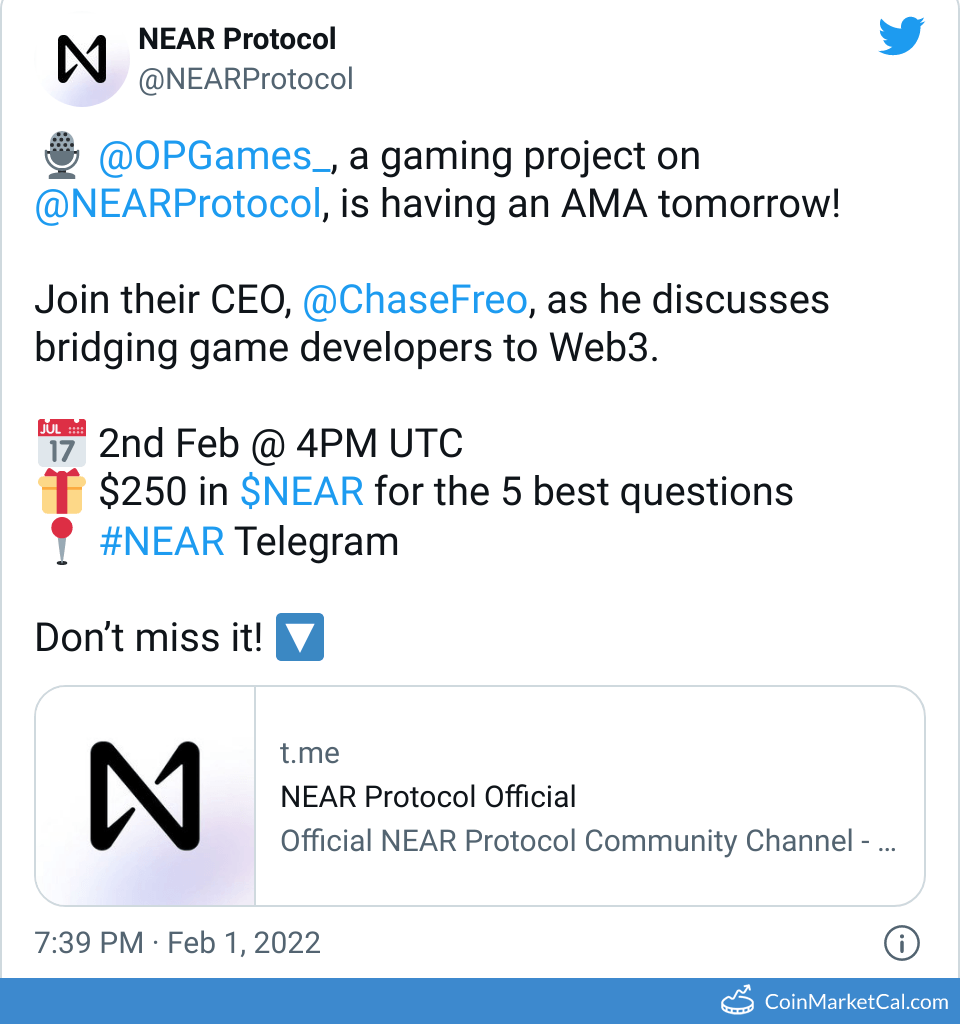Click the NEAR Protocol display name
The width and height of the screenshot is (960, 1024).
[x=237, y=39]
